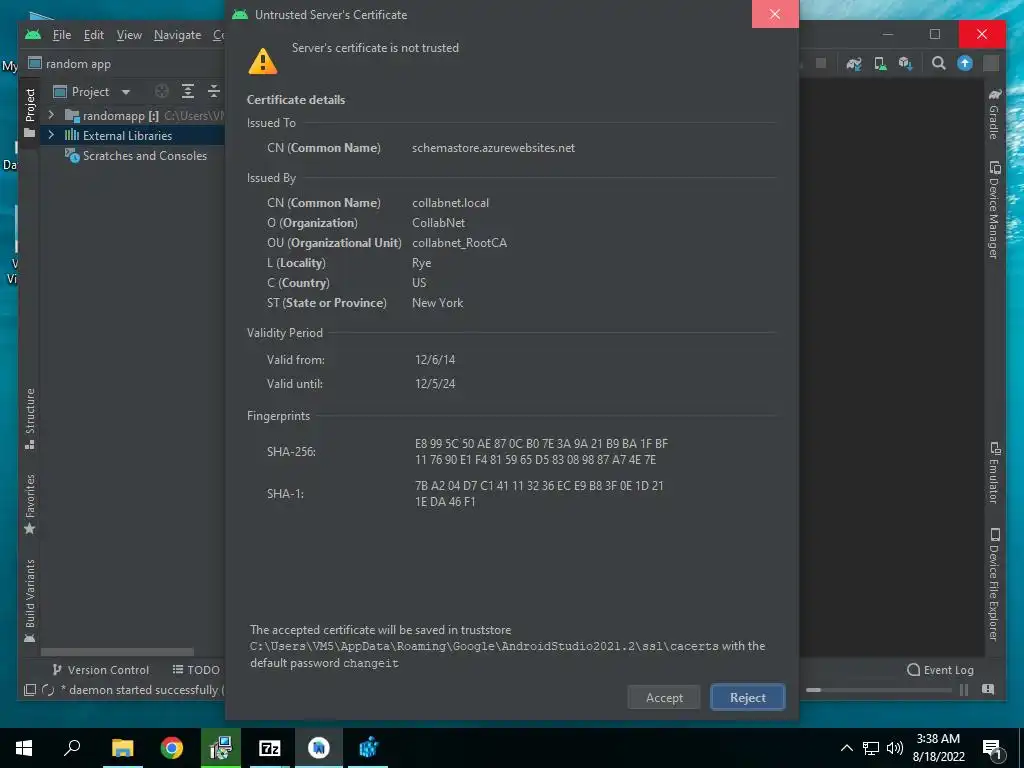The image size is (1024, 768).
Task: Click Expand All icon in Project panel
Action: [187, 91]
